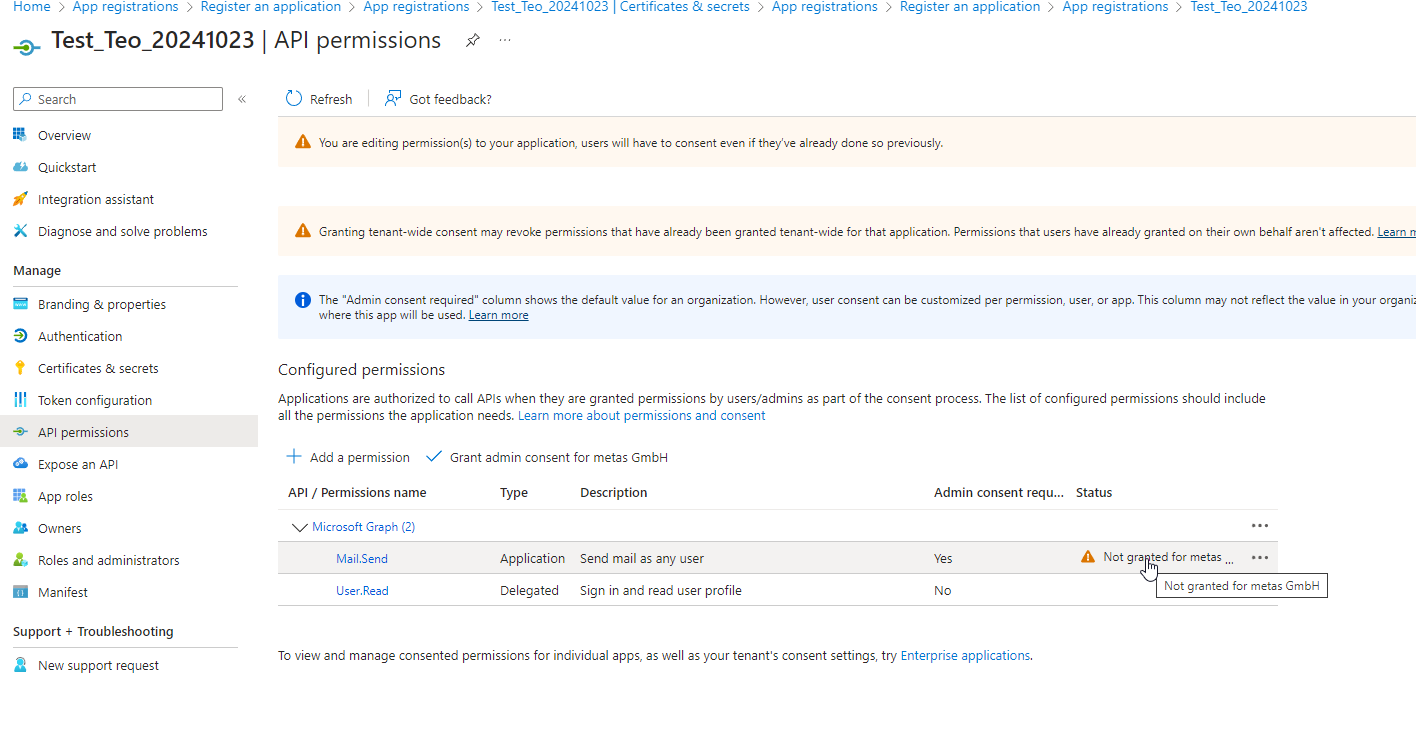This screenshot has height=729, width=1416.
Task: Click the Diagnose and solve problems wrench icon
Action: (20, 231)
